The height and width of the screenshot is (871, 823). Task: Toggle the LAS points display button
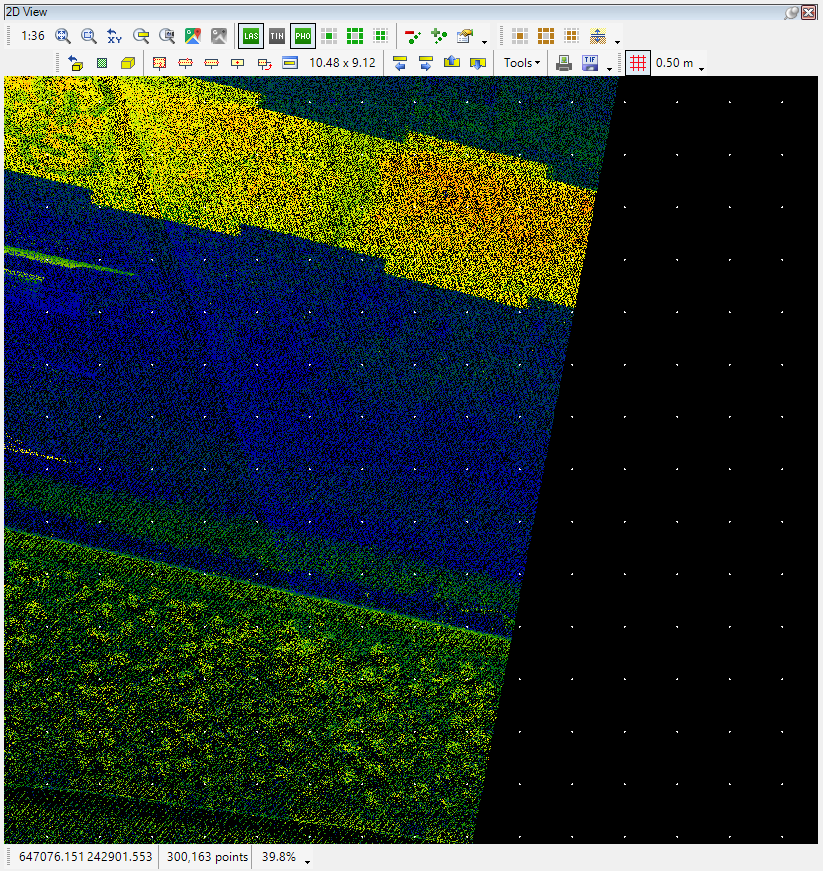coord(250,36)
